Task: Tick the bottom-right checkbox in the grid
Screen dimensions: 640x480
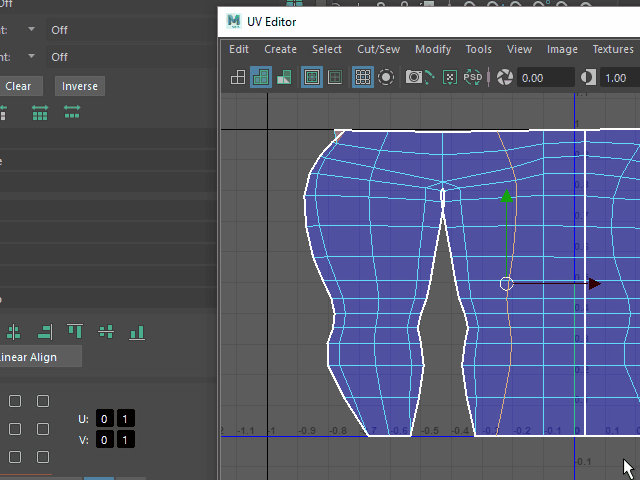Action: pos(43,457)
